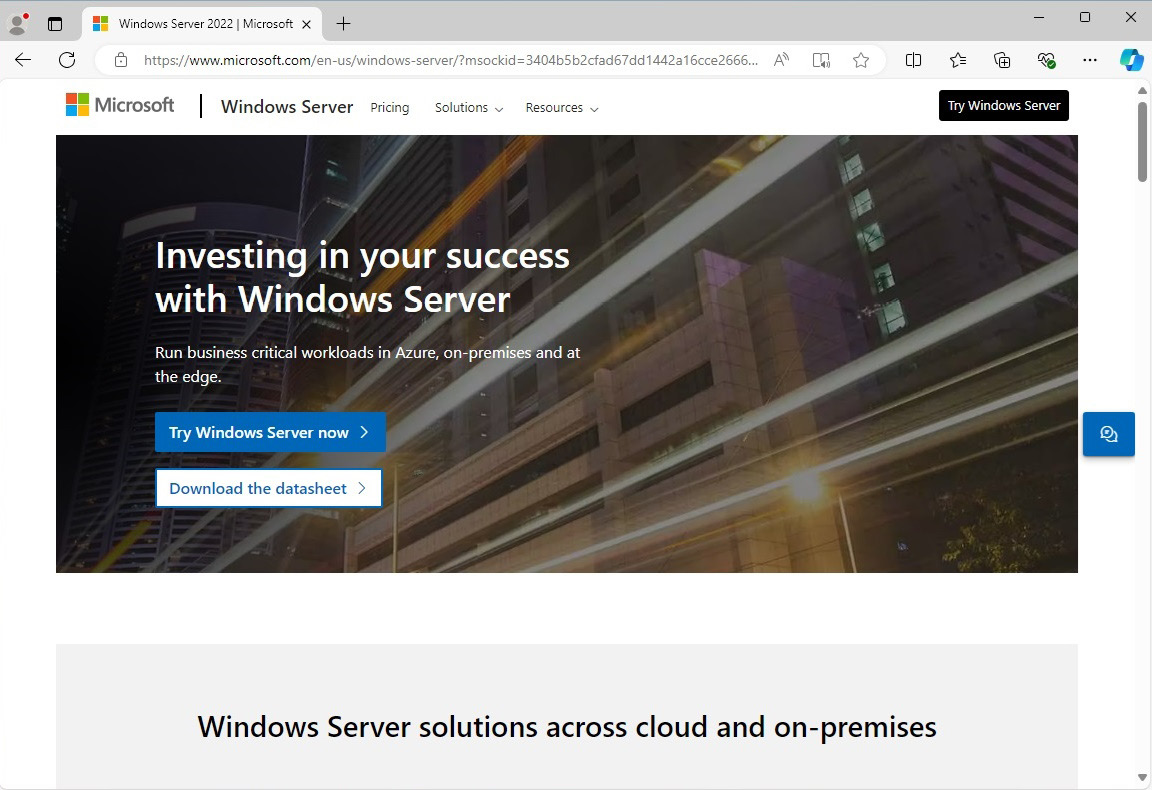Open the tab actions menu icon
1152x790 pixels.
(55, 24)
